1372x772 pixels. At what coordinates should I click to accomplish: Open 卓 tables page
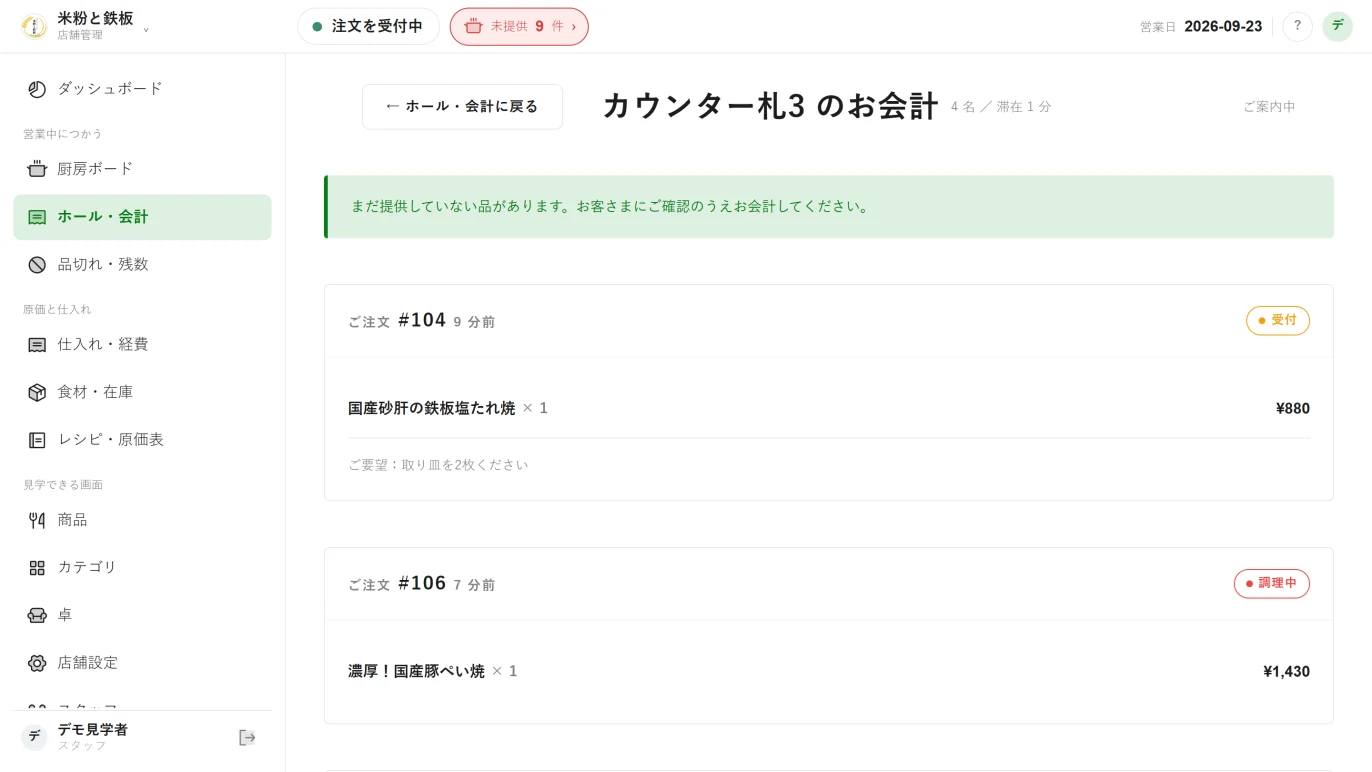click(142, 615)
